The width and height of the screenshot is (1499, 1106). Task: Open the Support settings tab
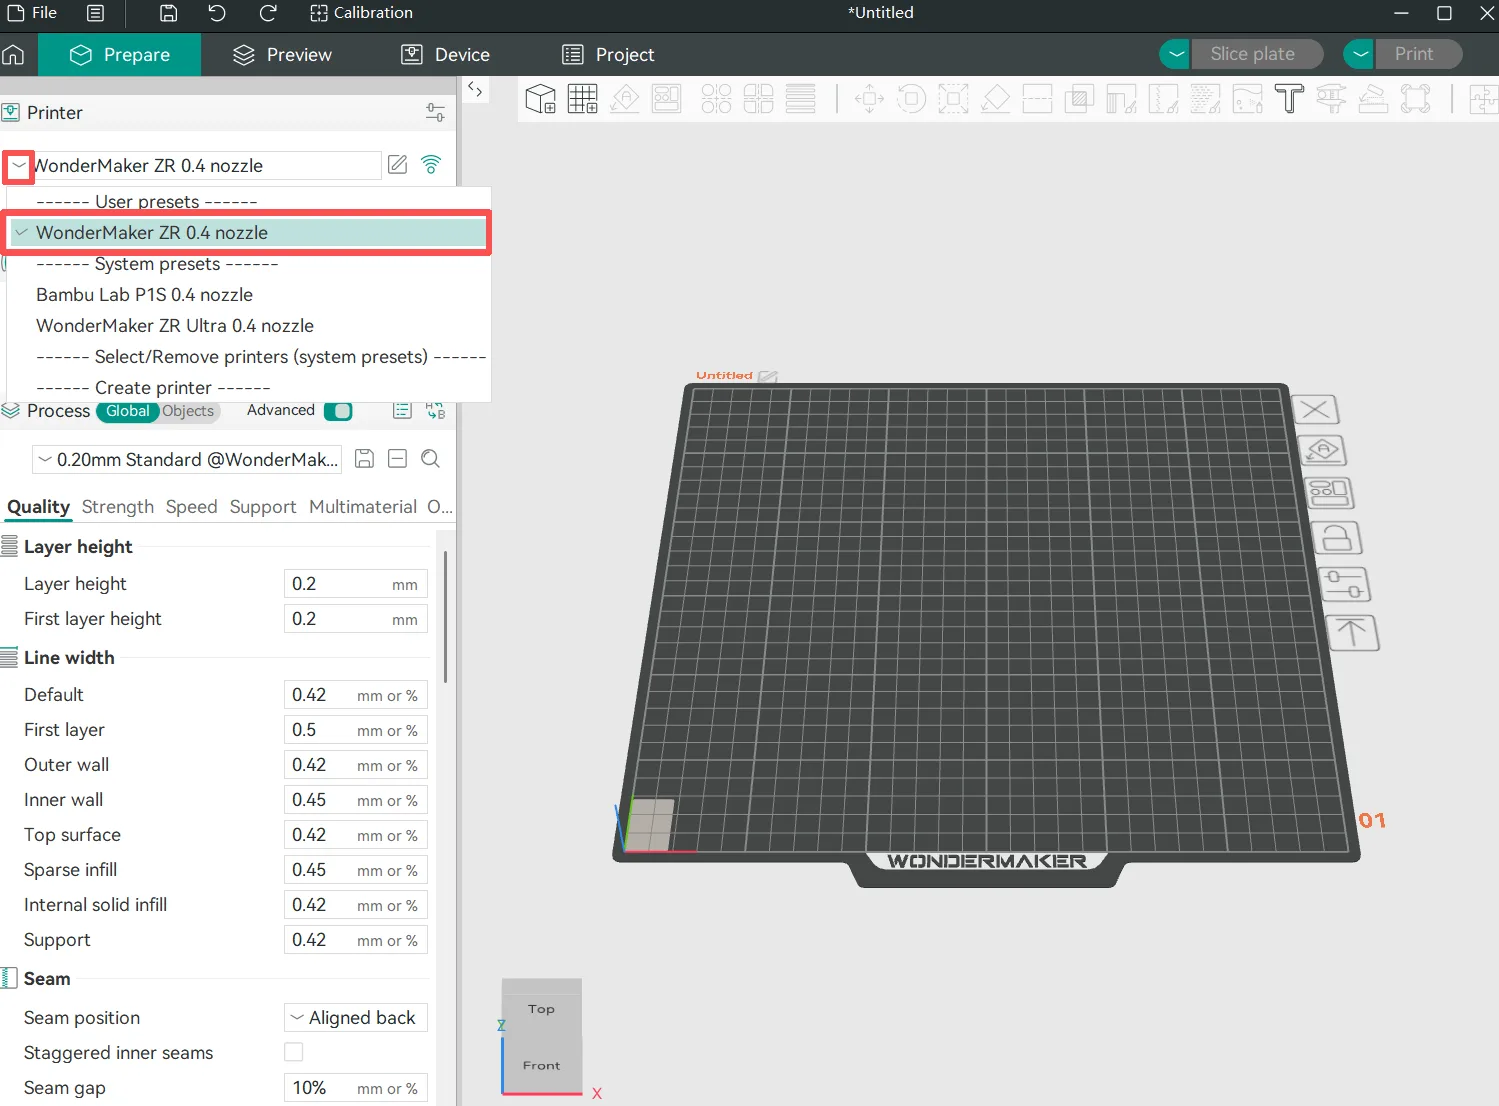(263, 507)
